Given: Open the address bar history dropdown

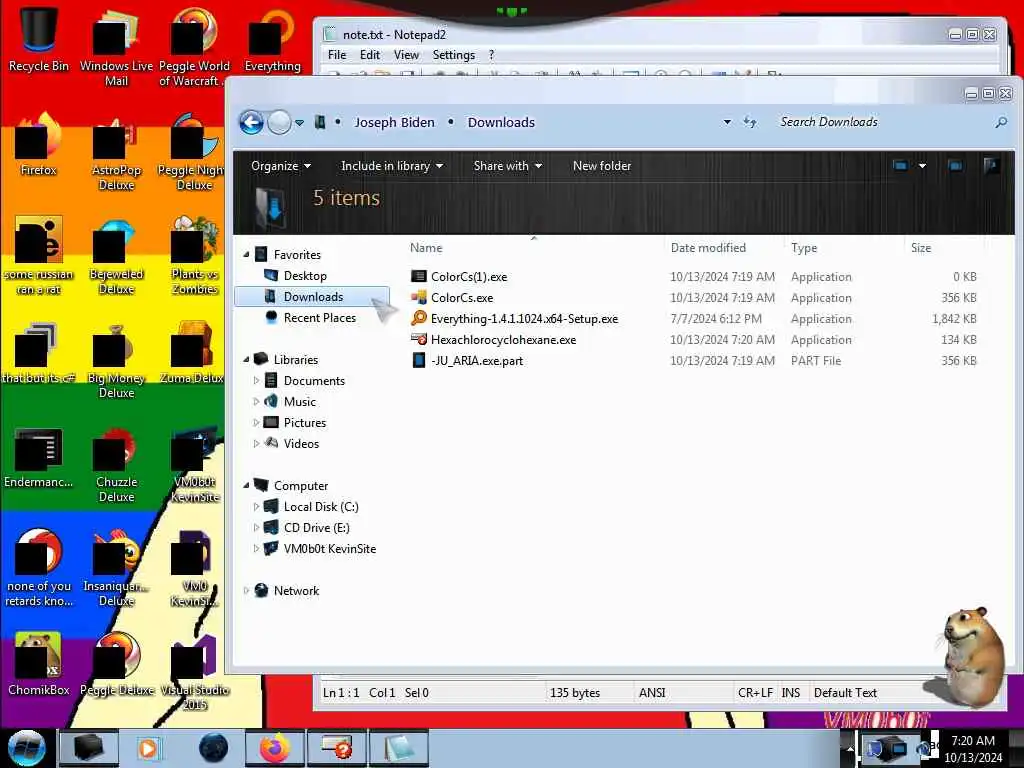Looking at the screenshot, I should tap(727, 122).
